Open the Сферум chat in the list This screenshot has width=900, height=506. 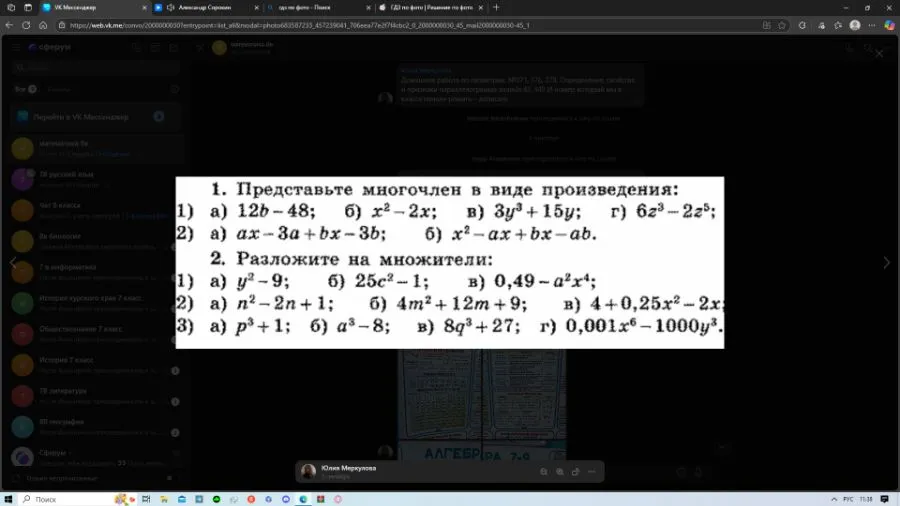(x=95, y=457)
